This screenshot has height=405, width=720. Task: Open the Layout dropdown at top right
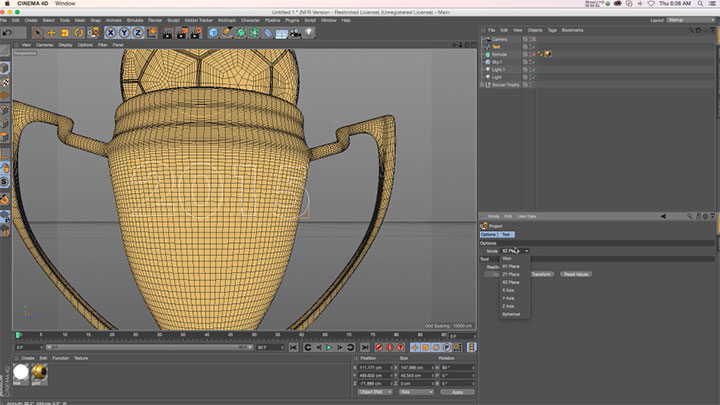691,20
